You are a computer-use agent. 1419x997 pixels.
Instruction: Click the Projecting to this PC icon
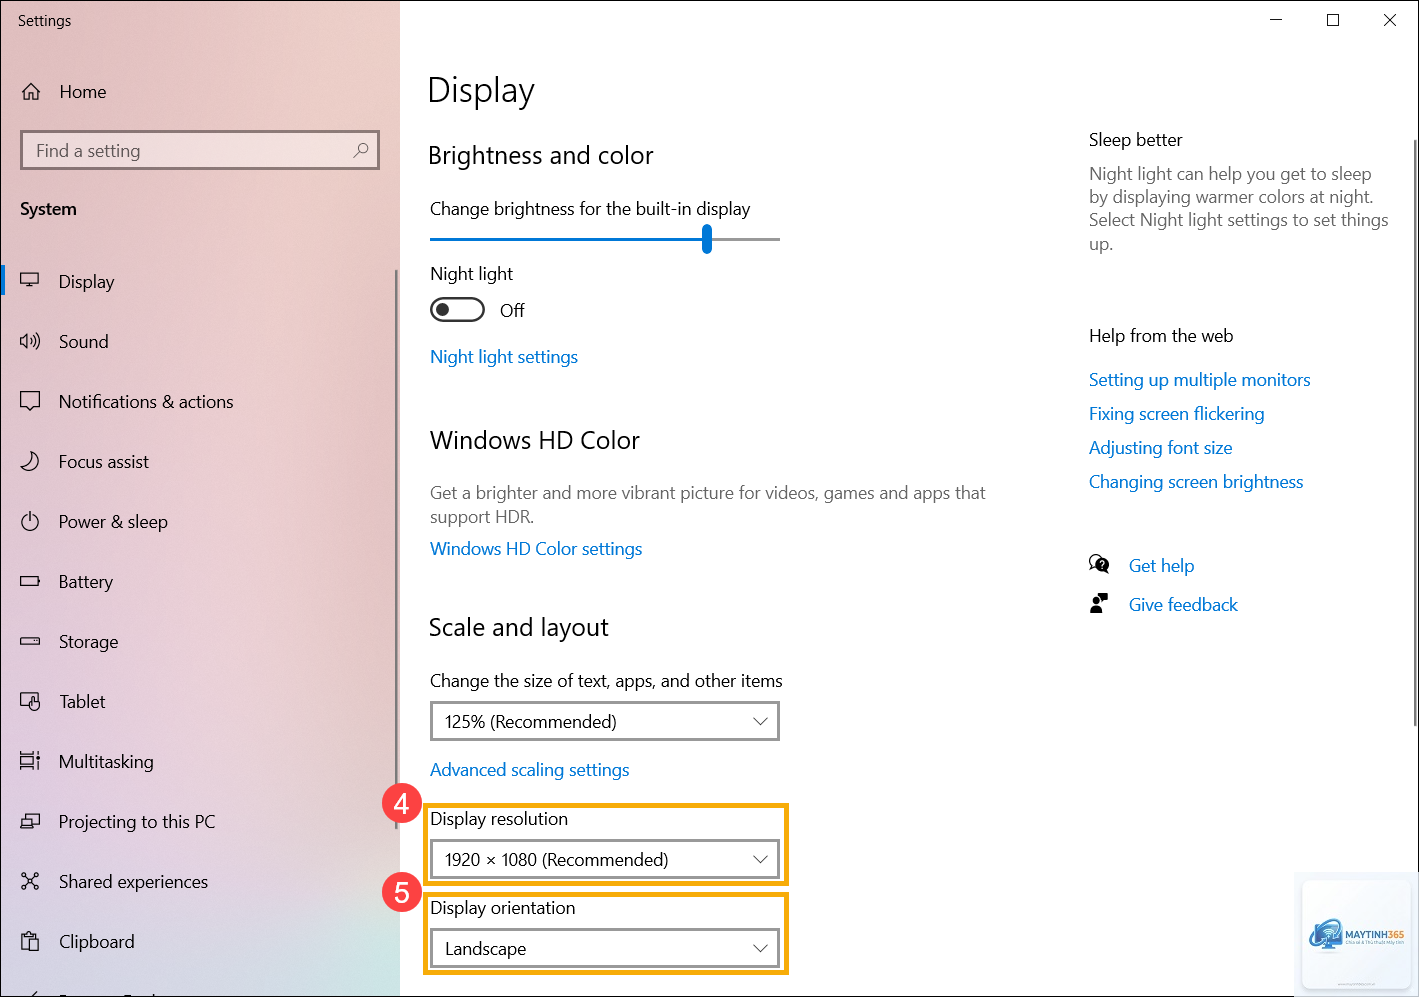click(30, 821)
